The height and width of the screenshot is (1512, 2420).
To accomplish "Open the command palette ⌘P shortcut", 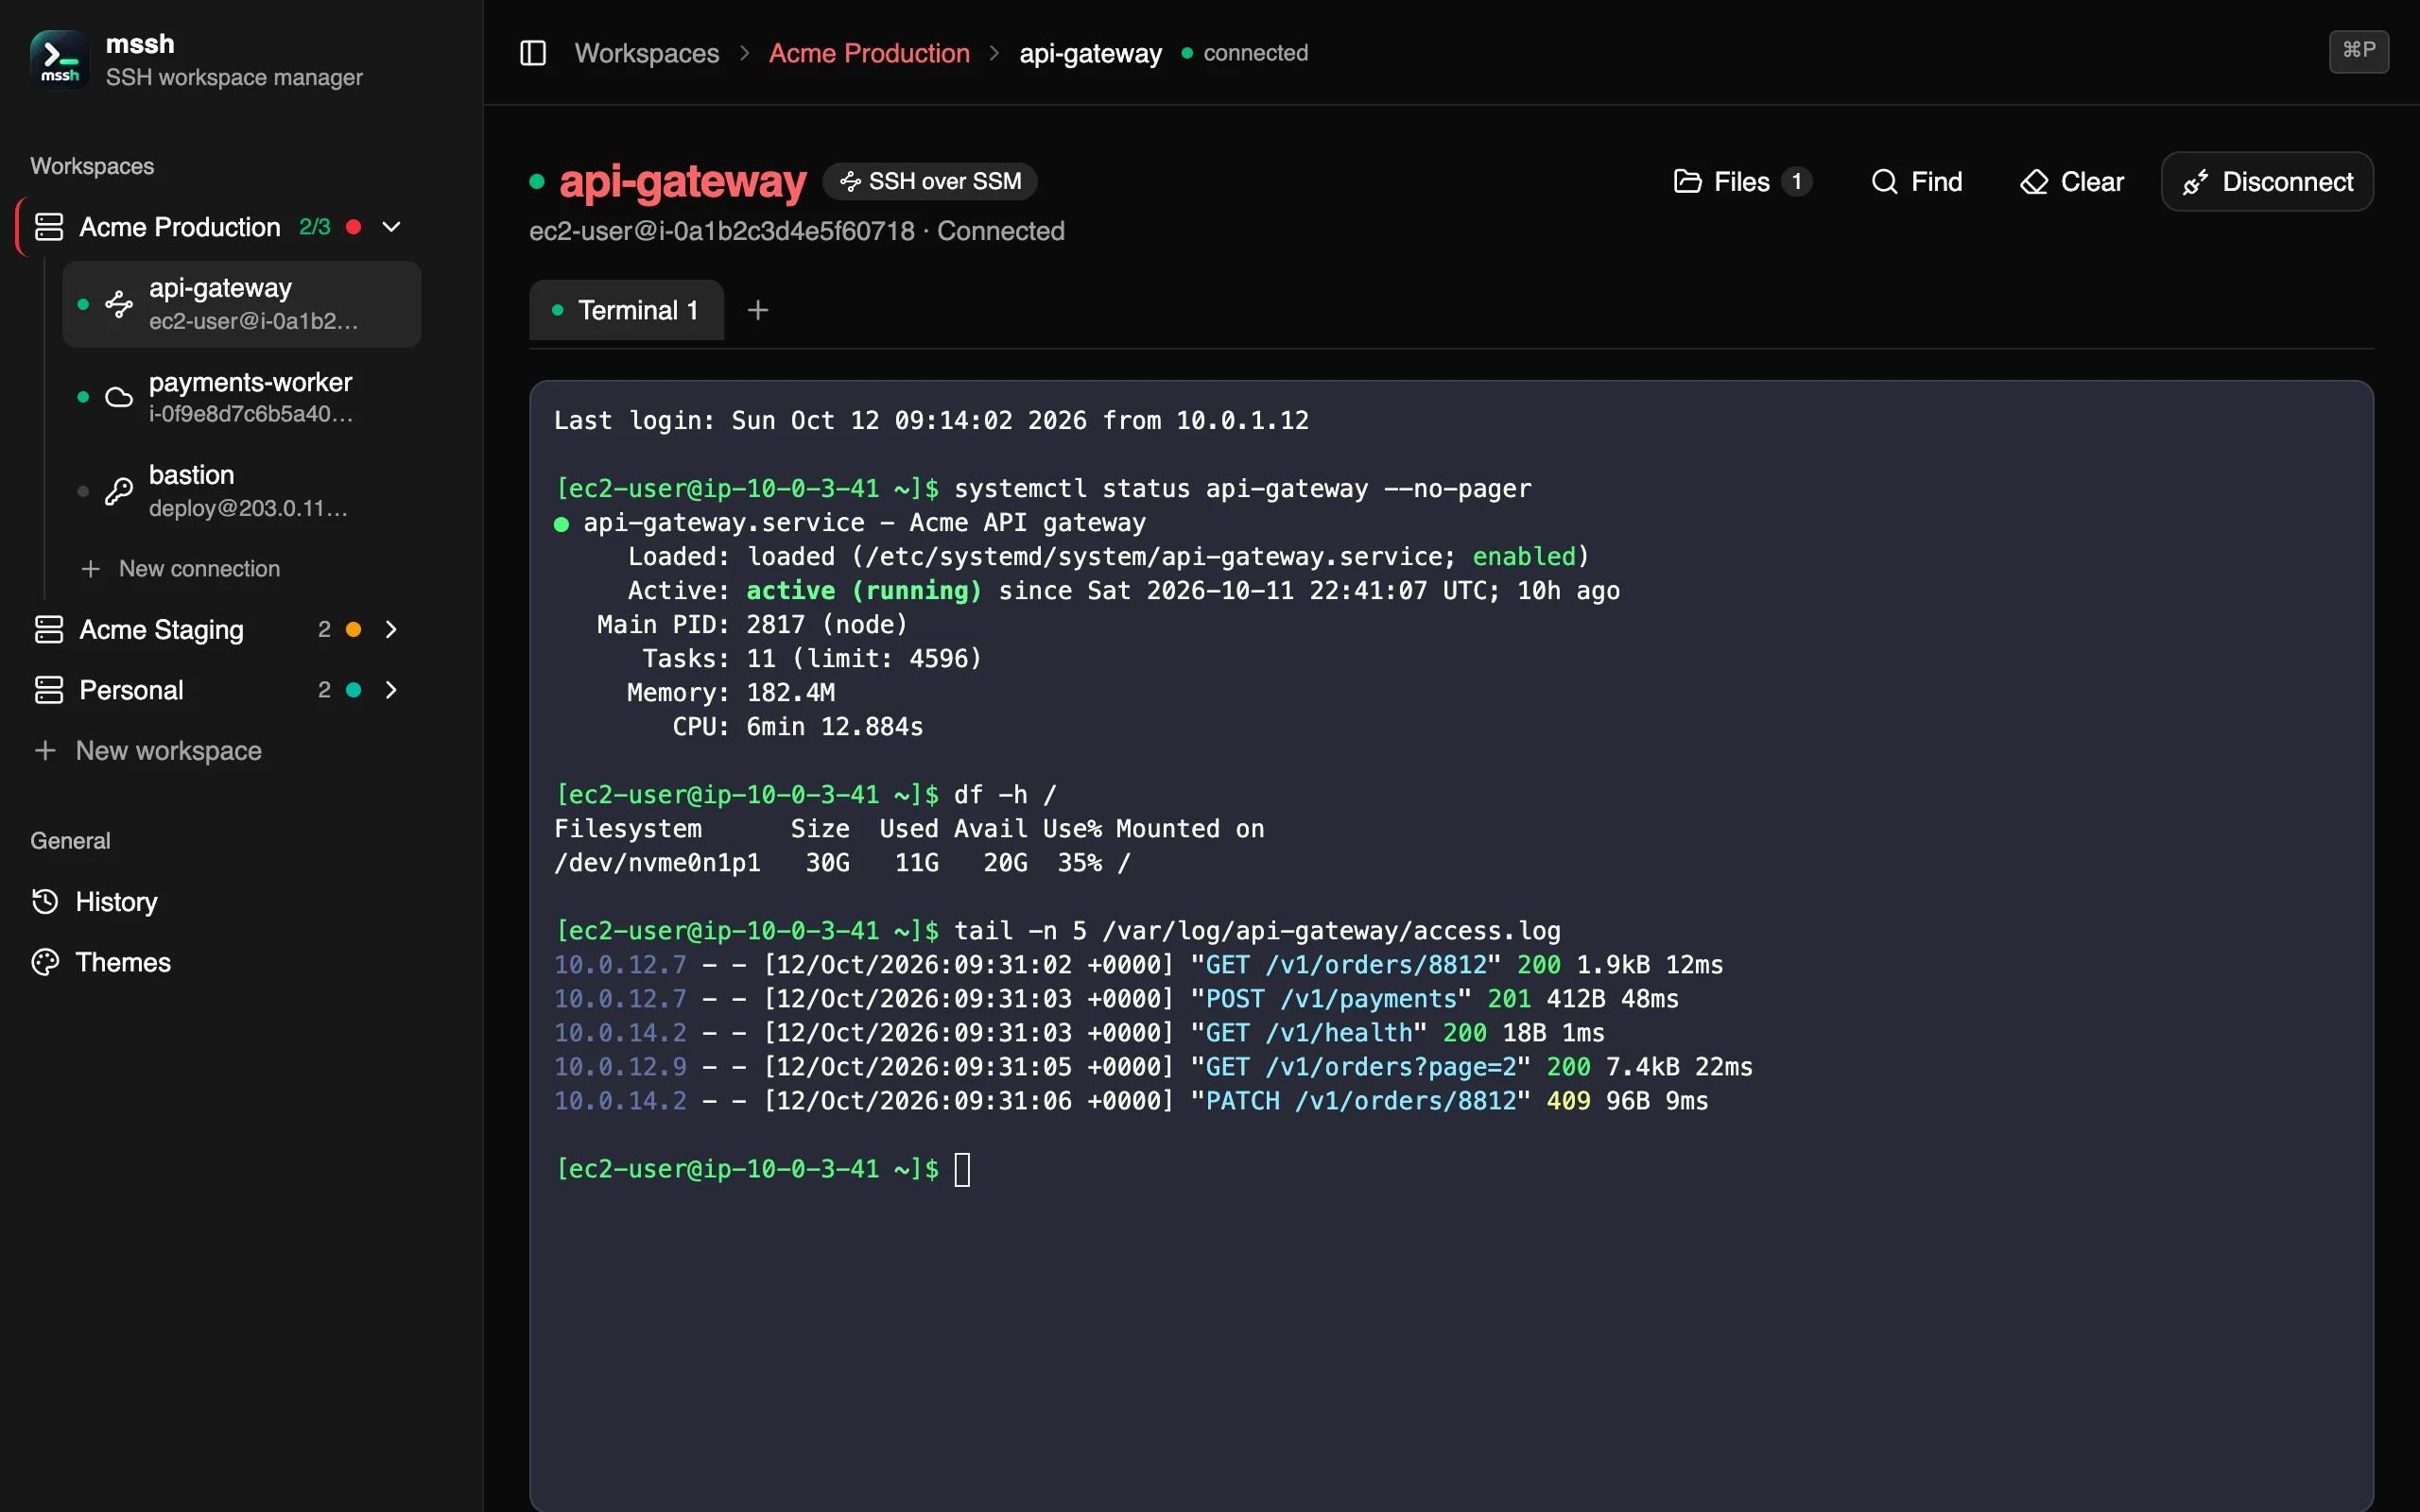I will pos(2359,51).
